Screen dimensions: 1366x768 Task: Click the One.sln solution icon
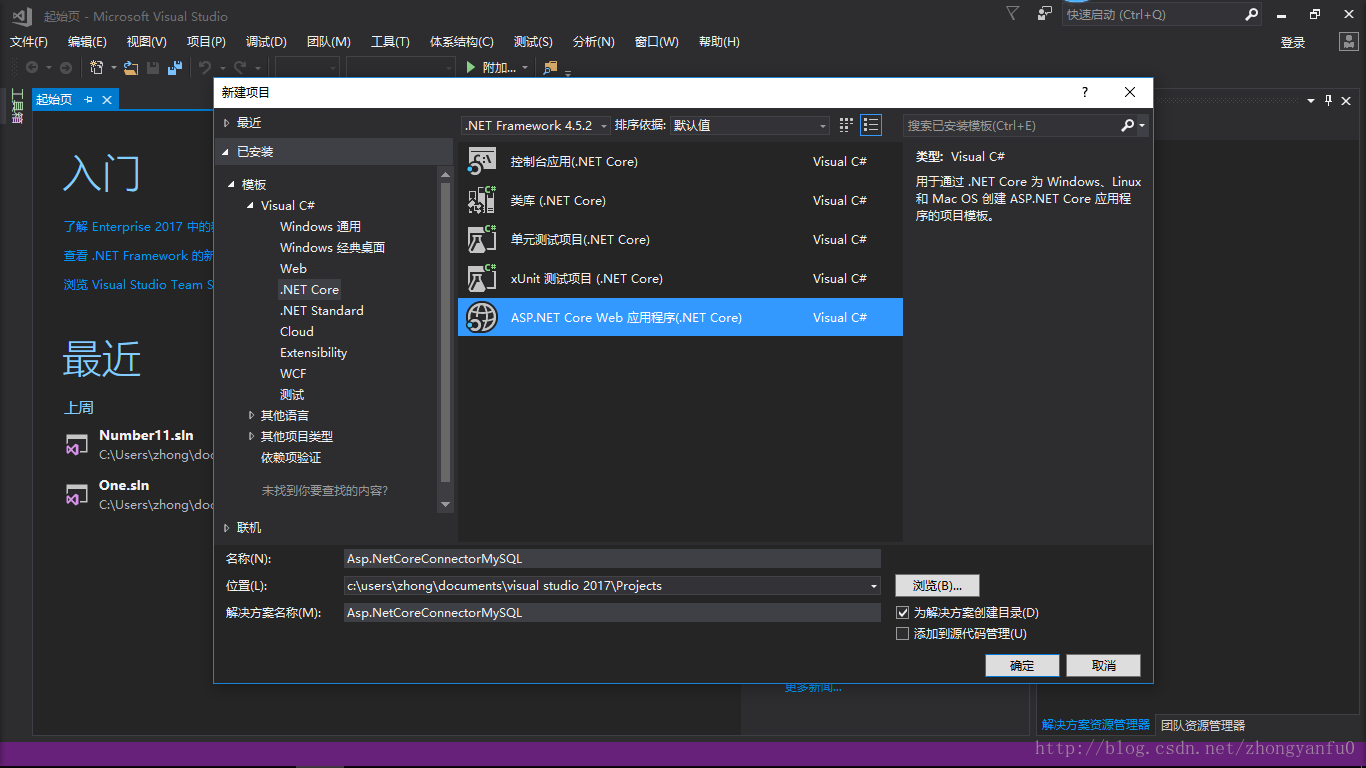[x=77, y=495]
